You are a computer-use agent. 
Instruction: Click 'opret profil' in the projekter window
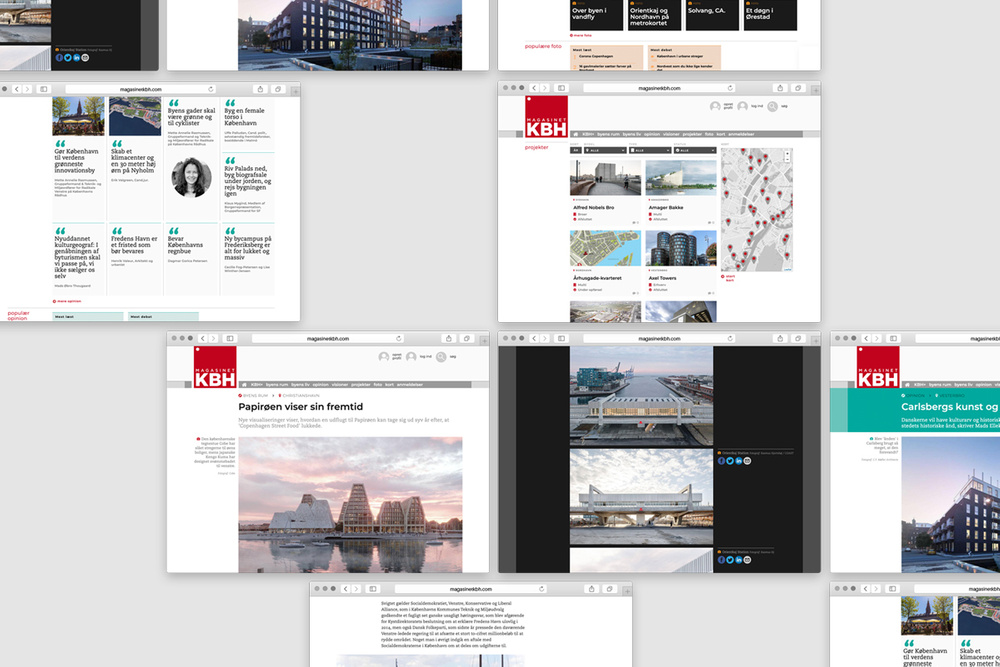(728, 106)
